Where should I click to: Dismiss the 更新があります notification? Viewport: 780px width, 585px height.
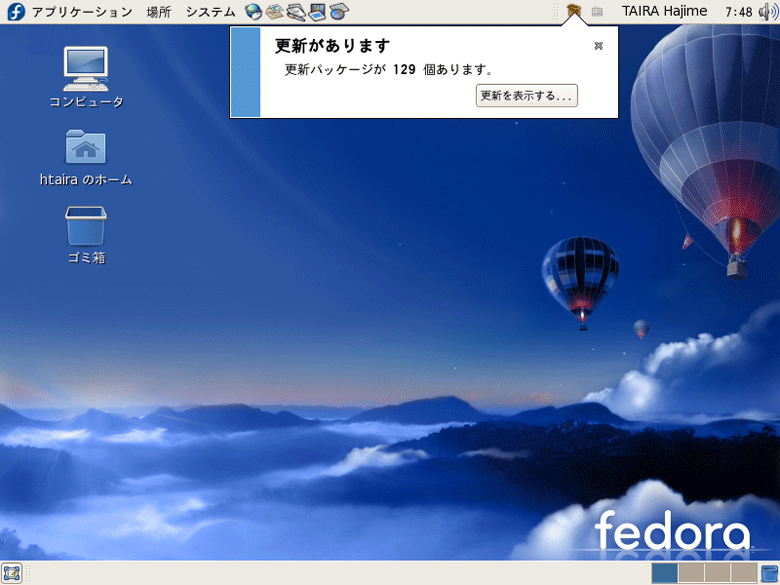[598, 46]
